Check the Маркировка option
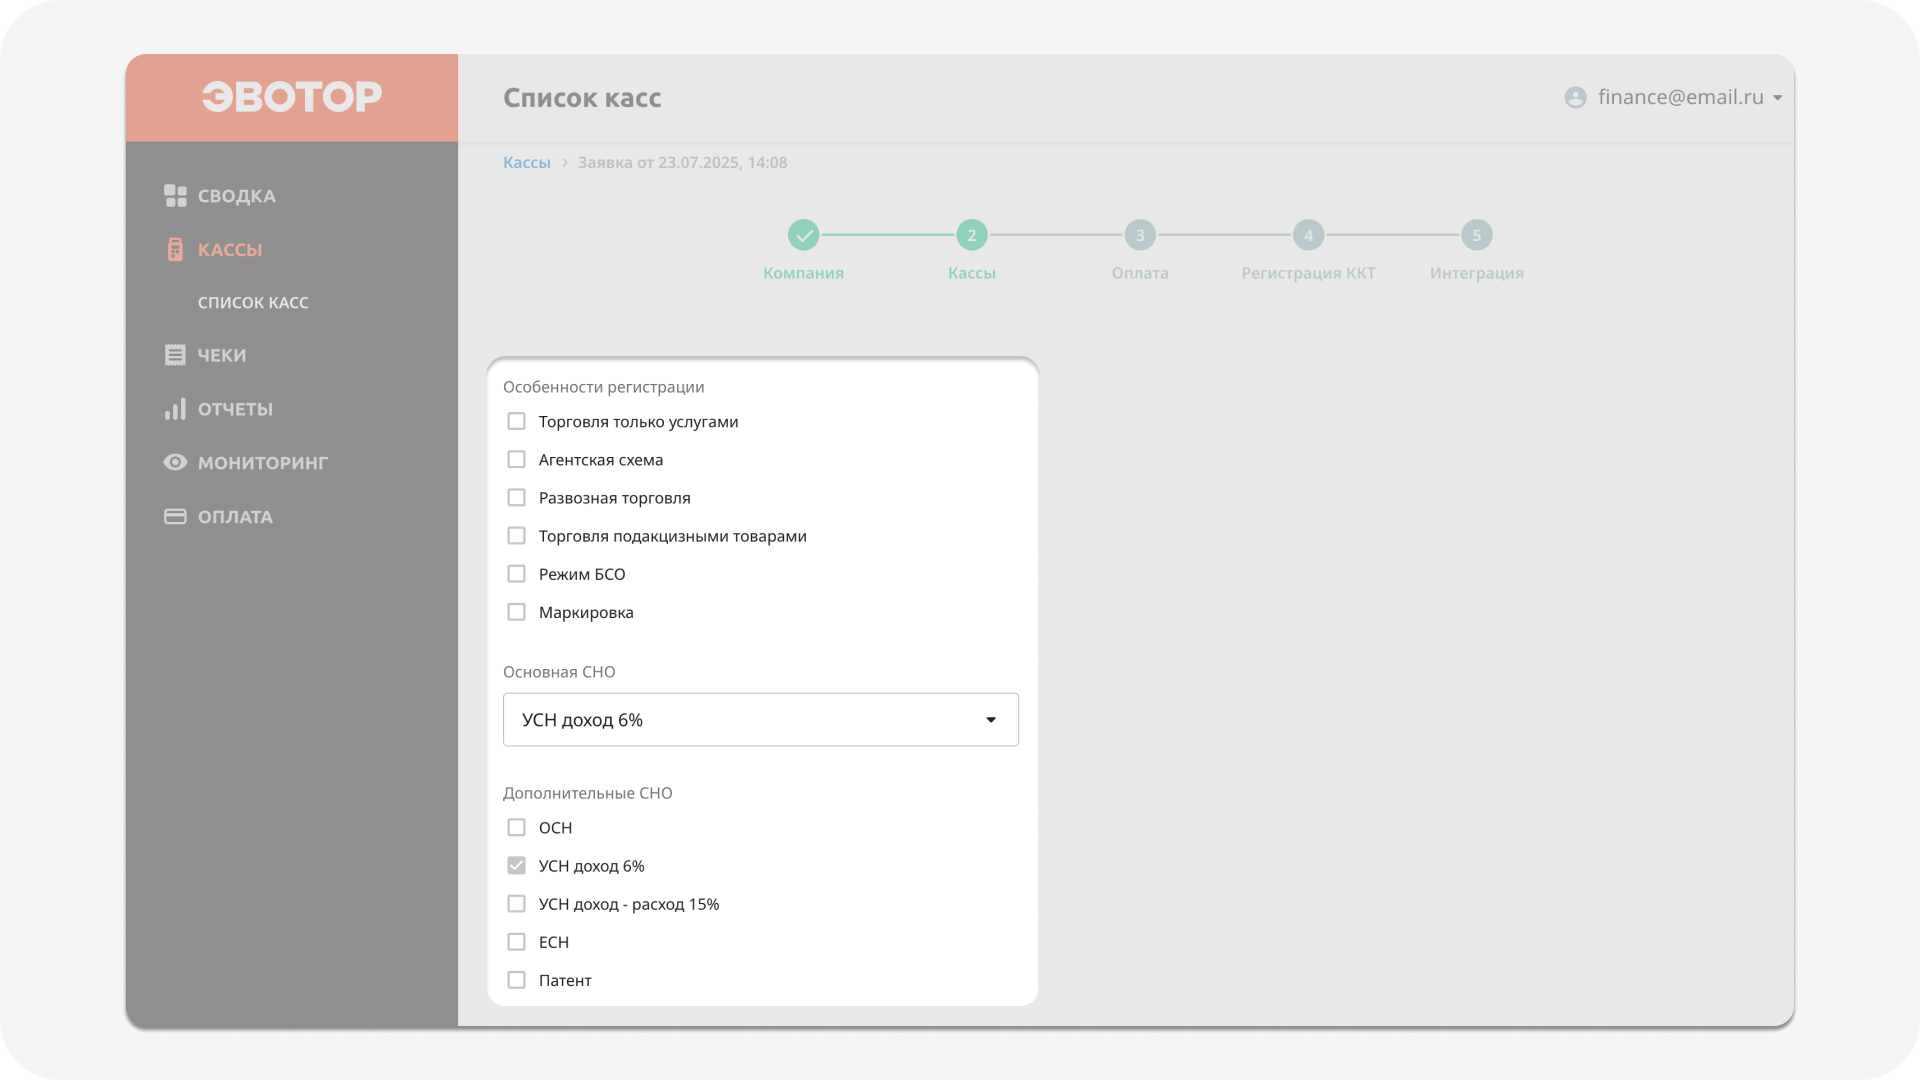The image size is (1920, 1080). pyautogui.click(x=516, y=612)
